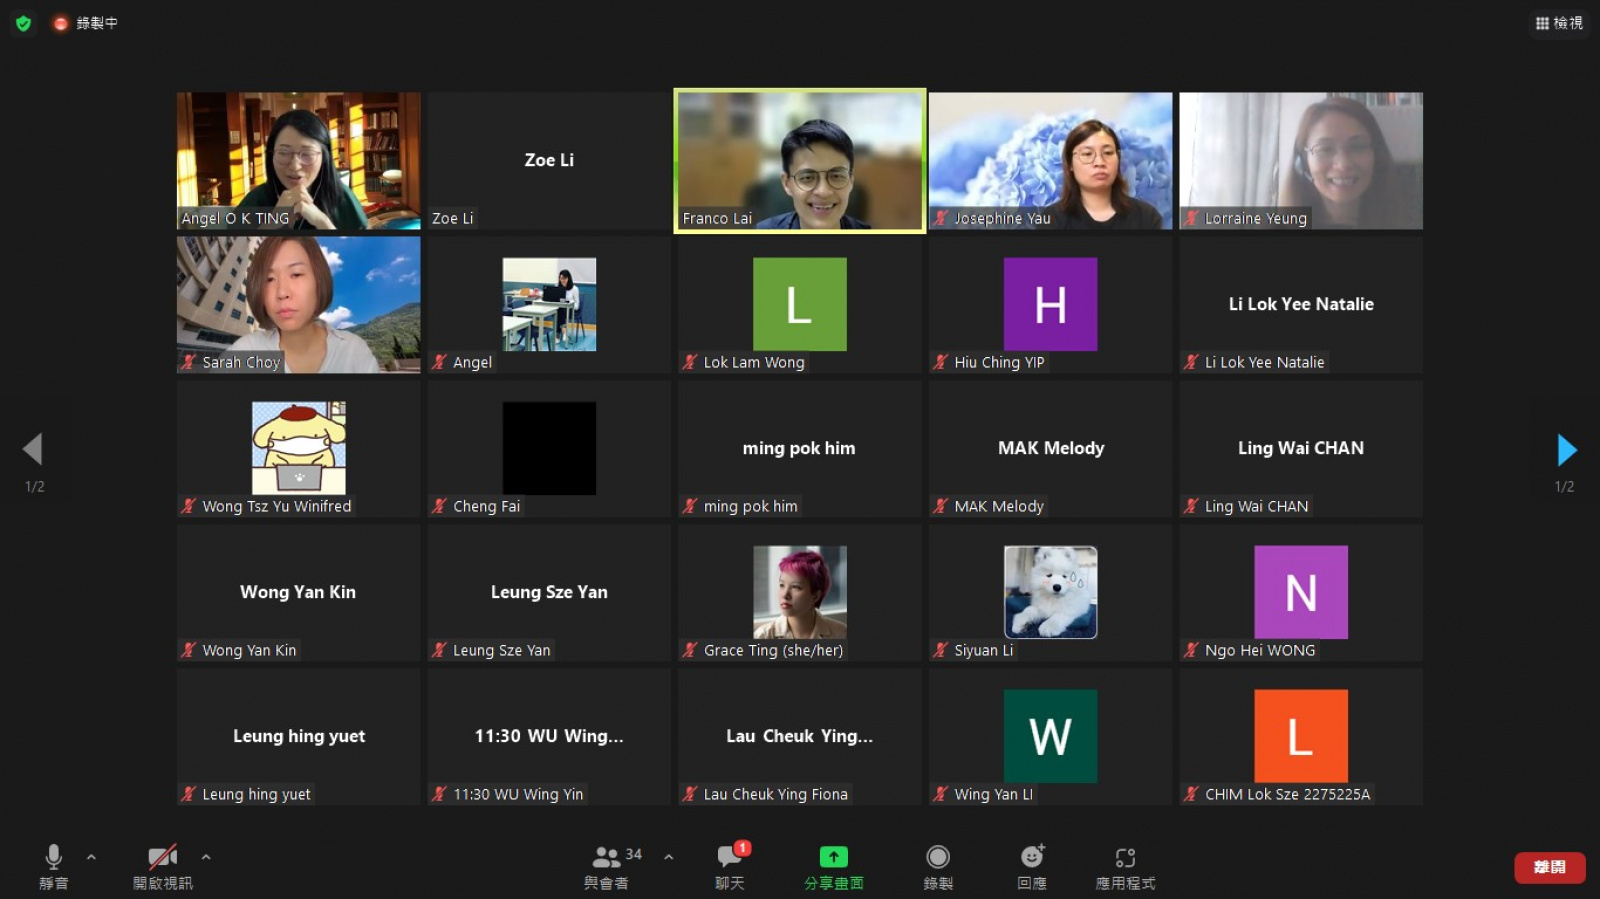
Task: Select Angel O K TING's video tile
Action: pos(299,161)
